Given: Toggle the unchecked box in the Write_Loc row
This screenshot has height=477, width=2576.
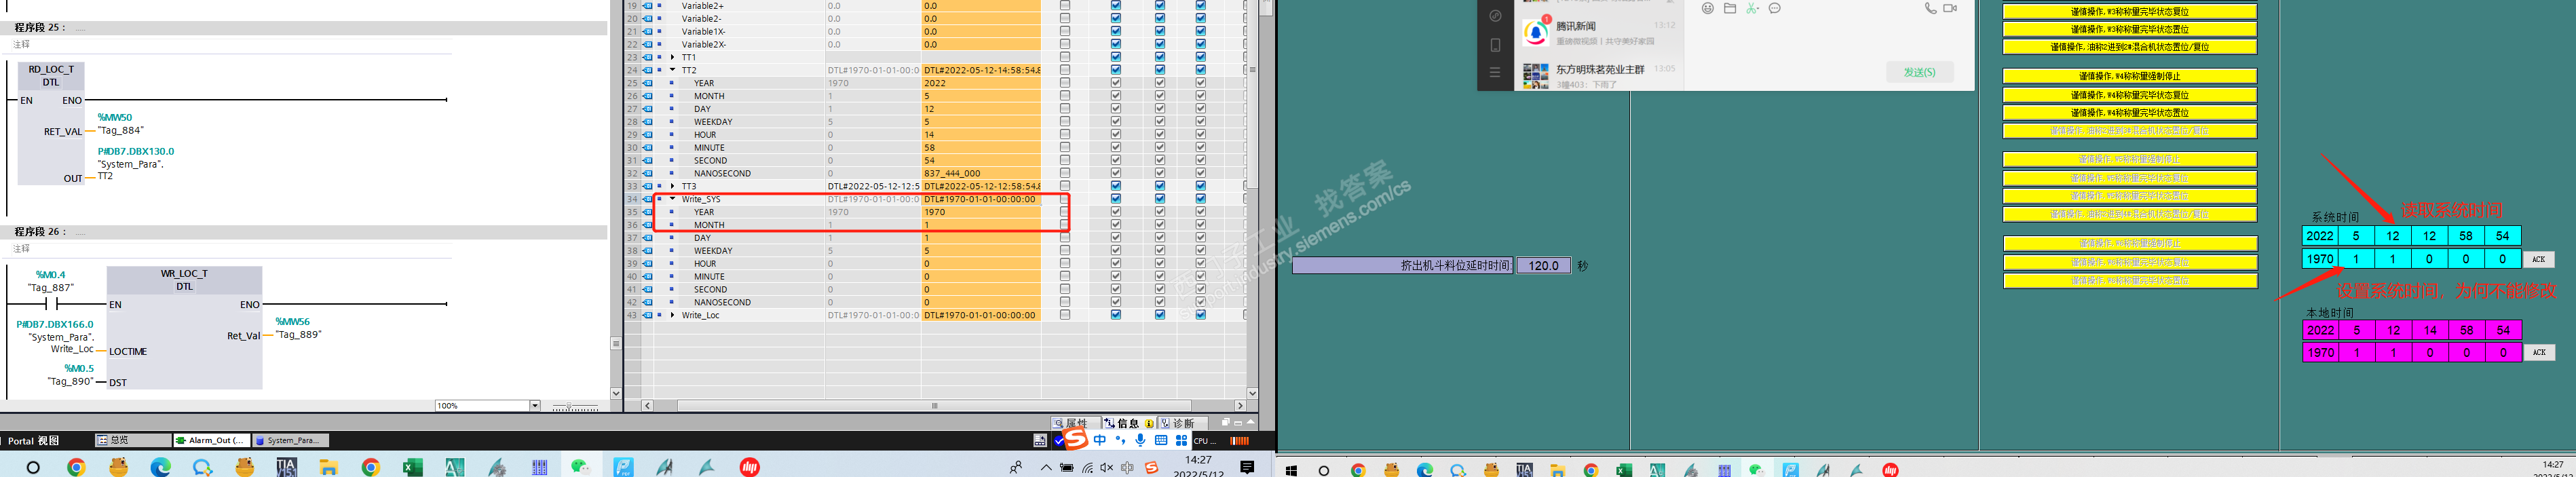Looking at the screenshot, I should point(1065,315).
